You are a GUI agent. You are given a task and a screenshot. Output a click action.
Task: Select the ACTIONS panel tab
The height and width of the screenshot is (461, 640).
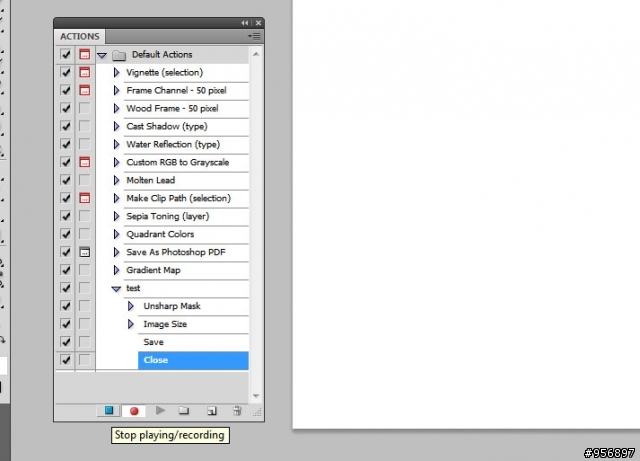coord(80,36)
